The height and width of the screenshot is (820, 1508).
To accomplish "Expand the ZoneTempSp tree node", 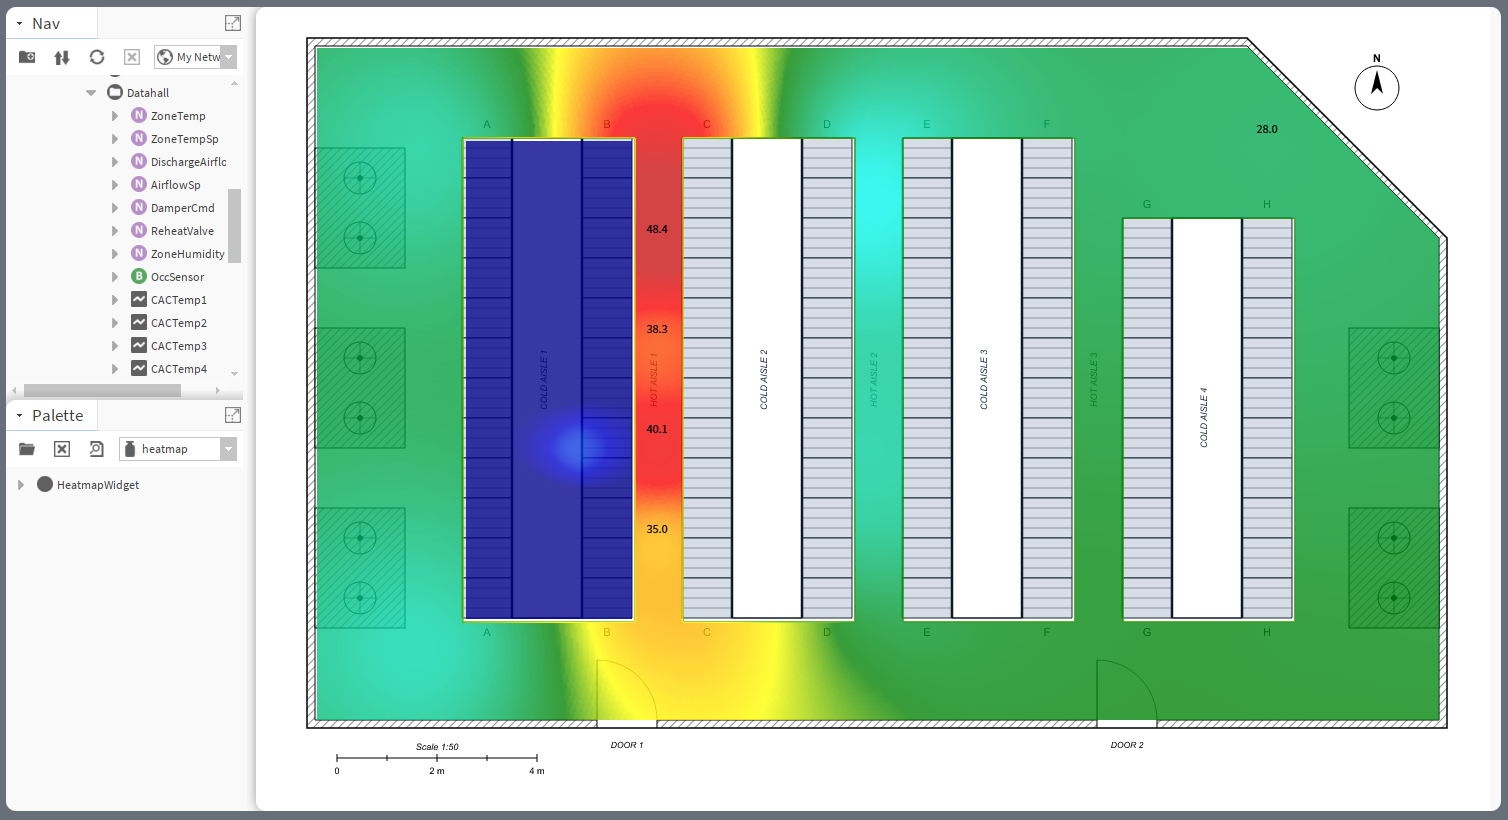I will [115, 139].
